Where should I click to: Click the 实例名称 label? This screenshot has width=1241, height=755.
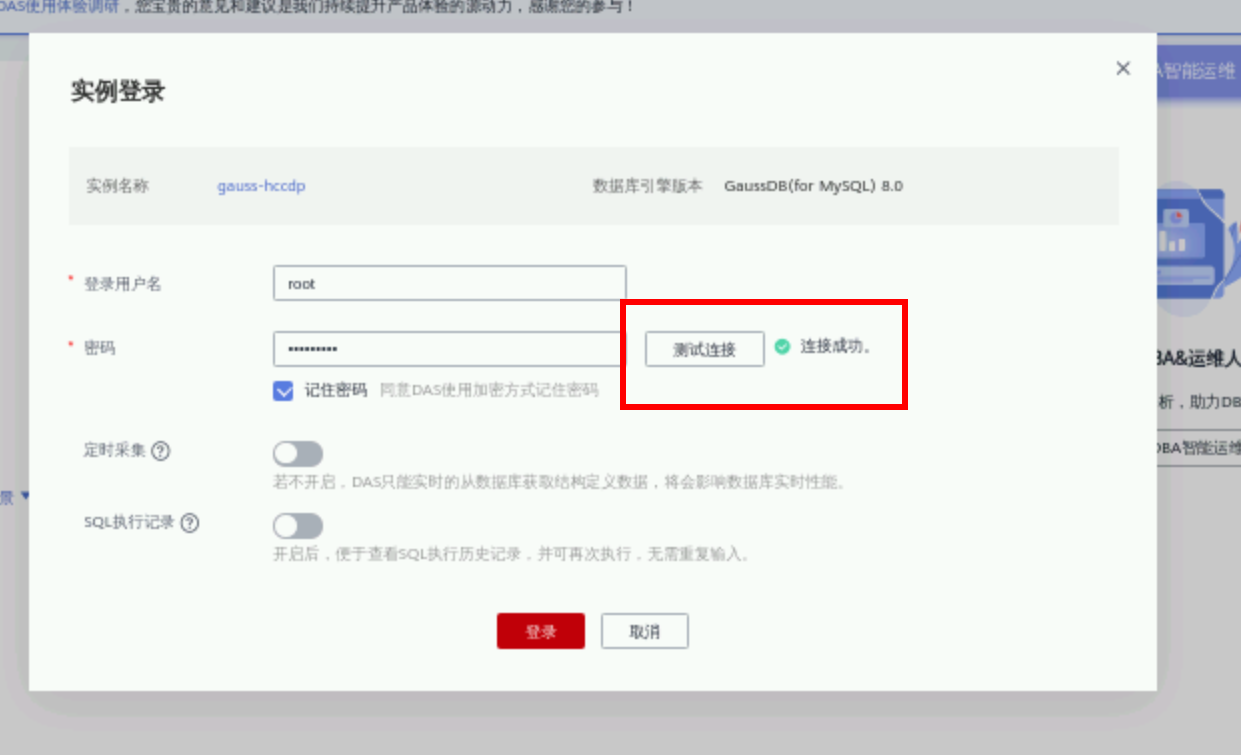[x=117, y=186]
